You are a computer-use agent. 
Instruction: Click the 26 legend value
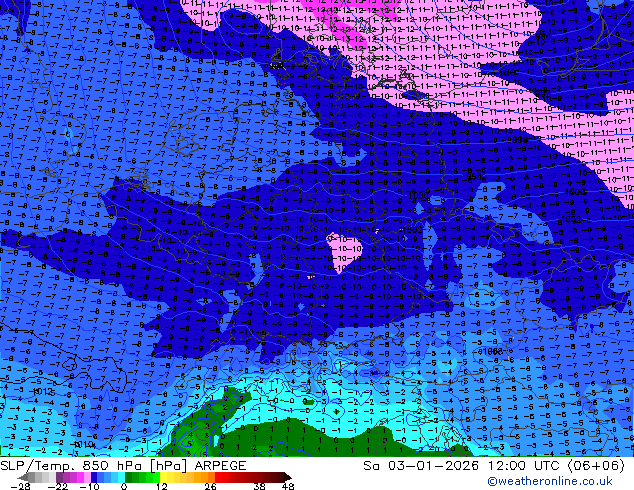pyautogui.click(x=210, y=486)
